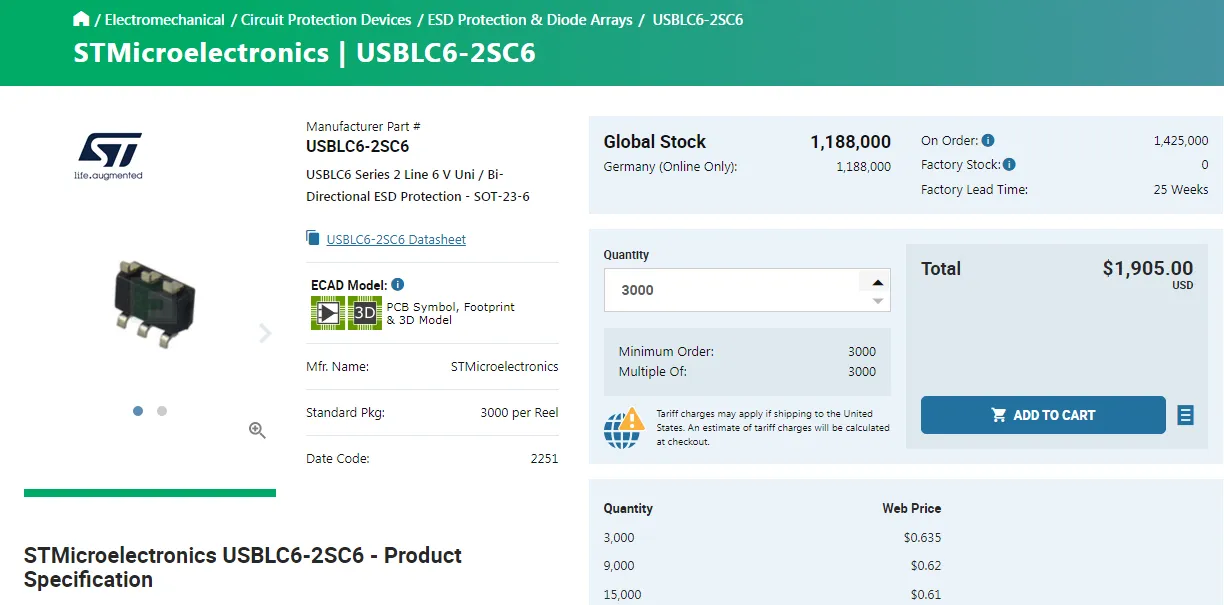
Task: Open the Circuit Protection Devices breadcrumb
Action: tap(326, 20)
